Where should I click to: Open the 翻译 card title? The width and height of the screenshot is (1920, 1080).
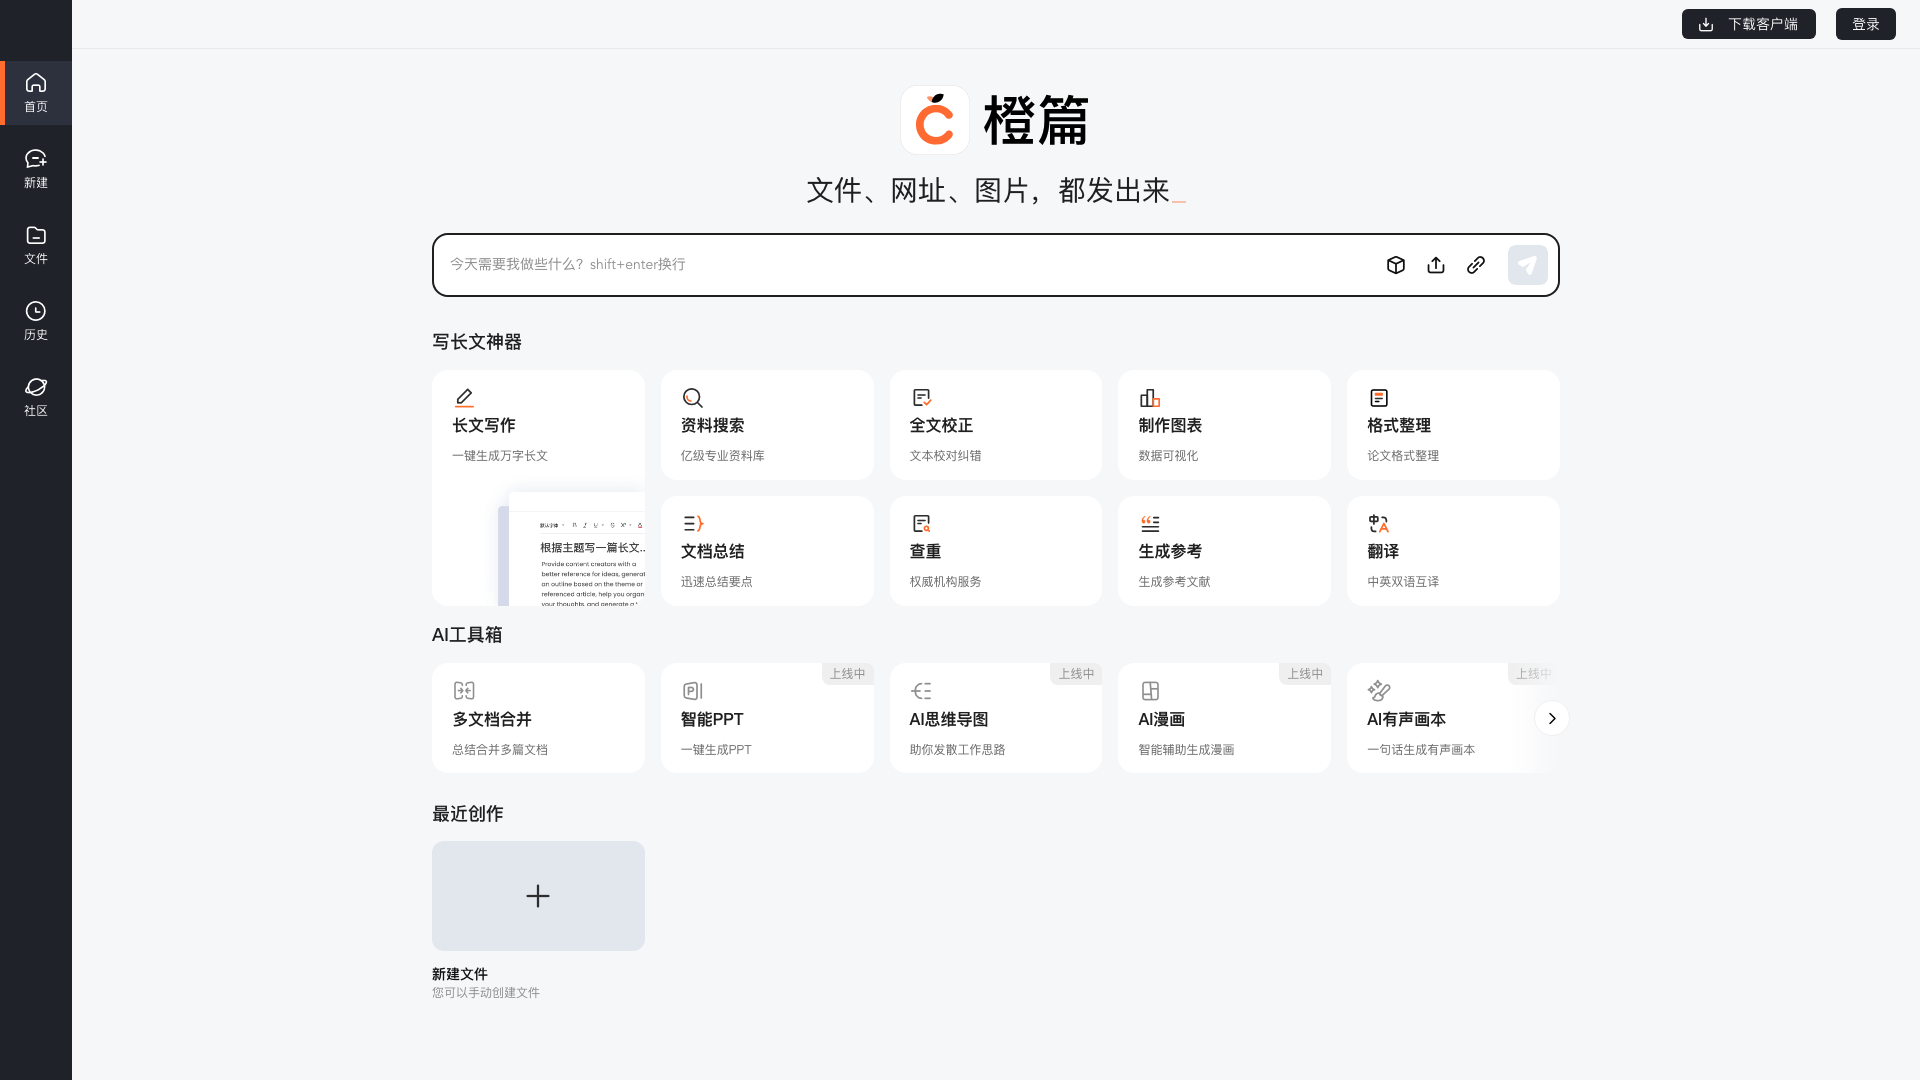click(1383, 552)
